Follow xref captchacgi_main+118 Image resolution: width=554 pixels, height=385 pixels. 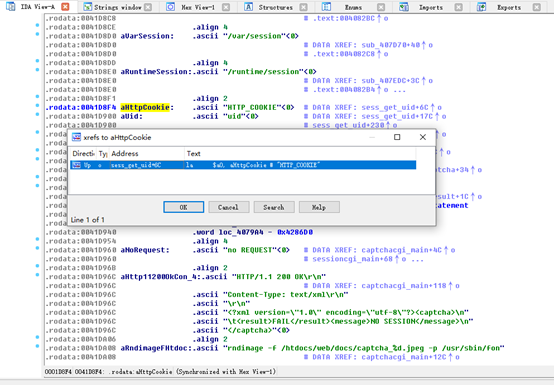404,285
